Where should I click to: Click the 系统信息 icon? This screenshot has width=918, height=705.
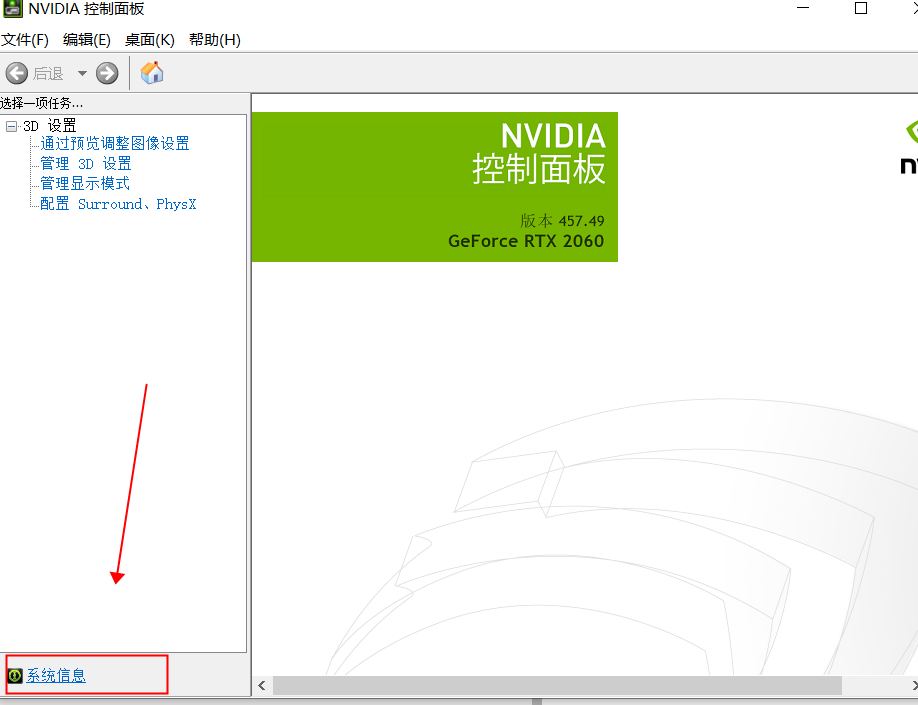pyautogui.click(x=15, y=675)
